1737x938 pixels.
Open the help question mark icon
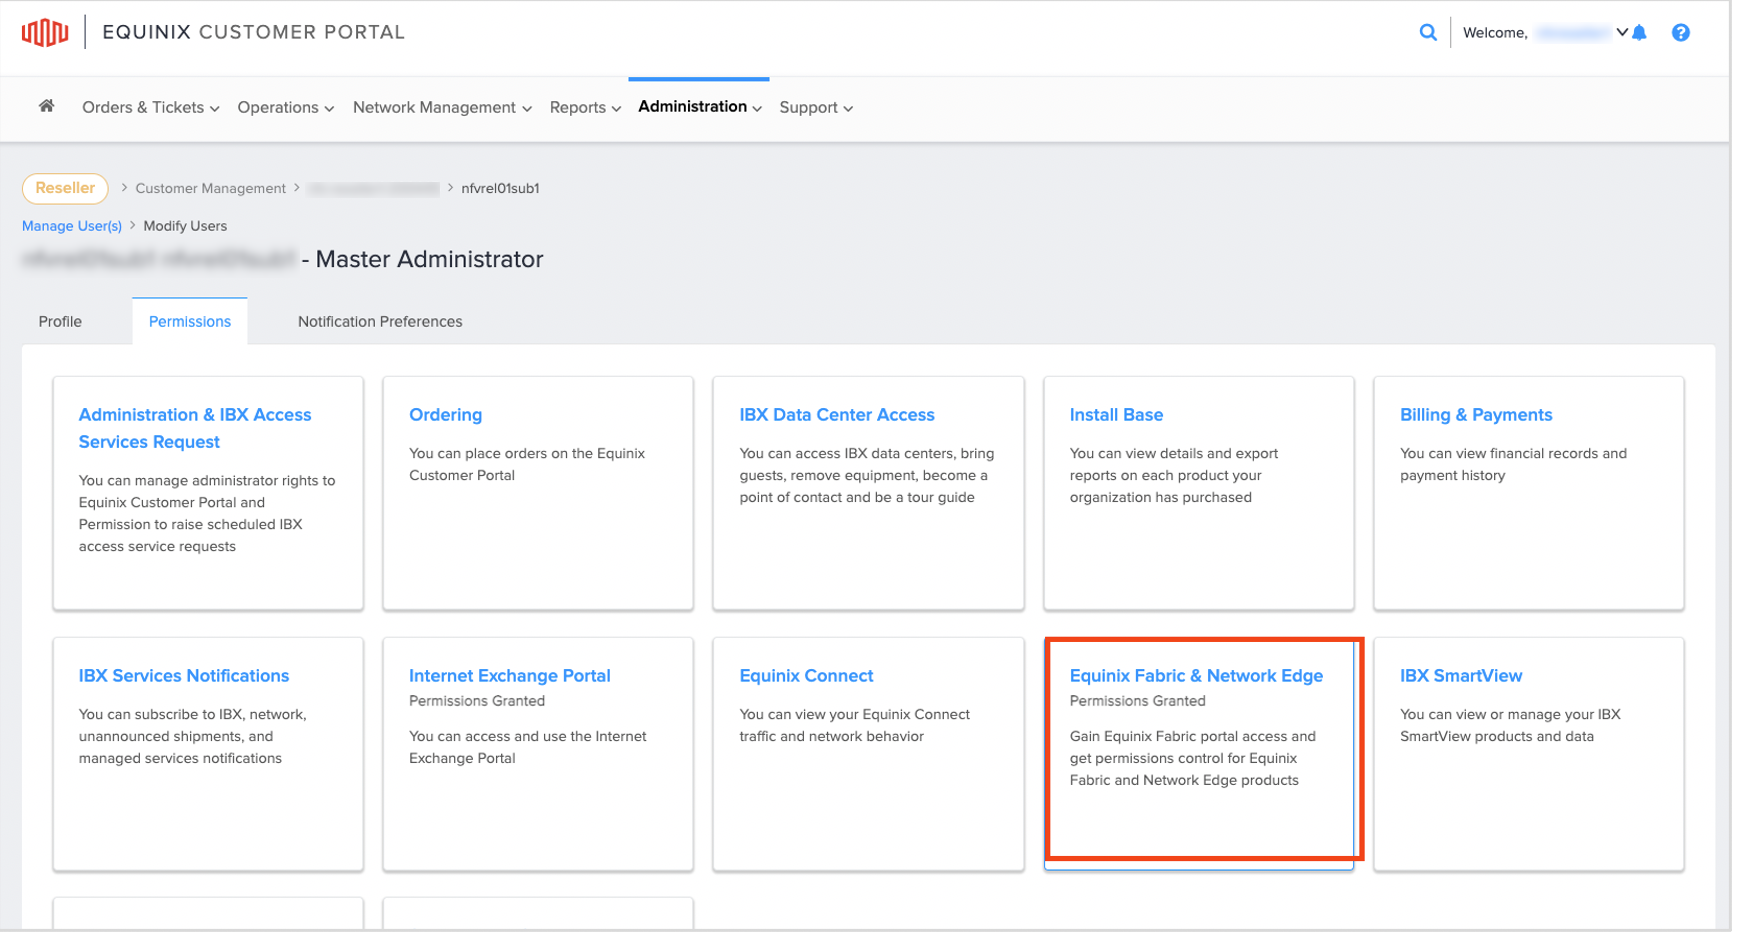[x=1681, y=33]
